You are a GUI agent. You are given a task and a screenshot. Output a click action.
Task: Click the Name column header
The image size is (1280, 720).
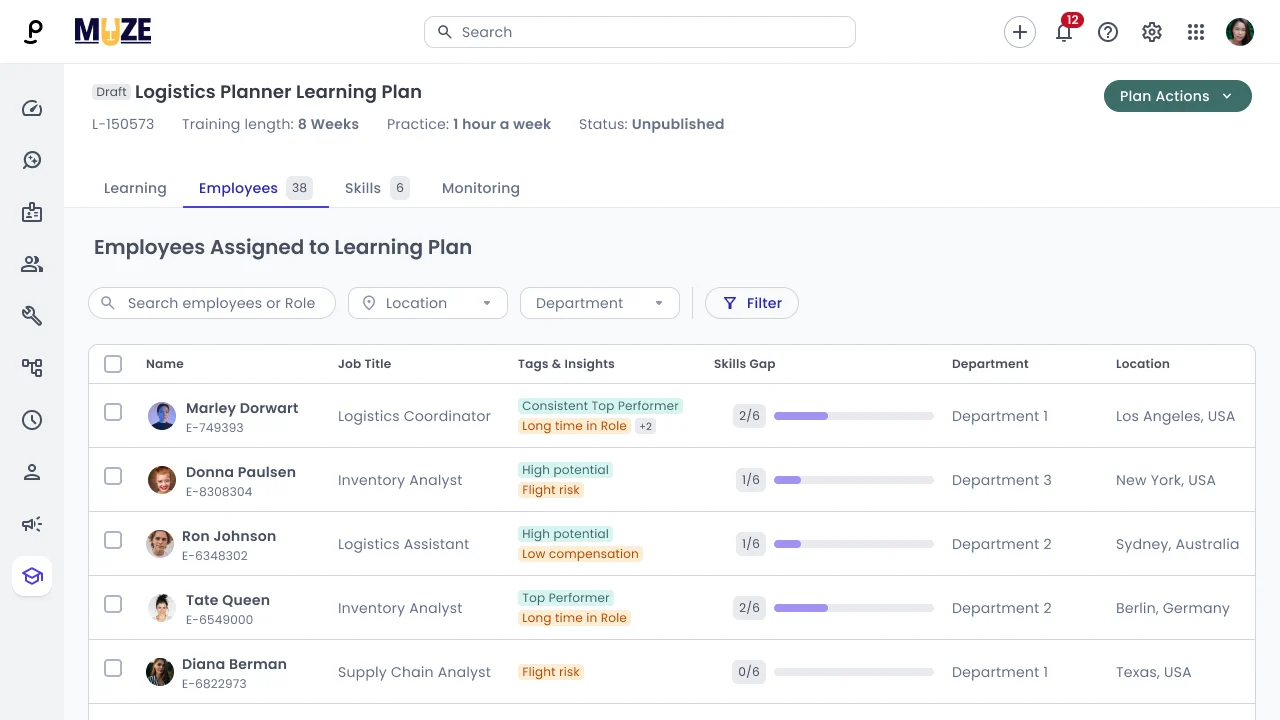click(x=165, y=364)
